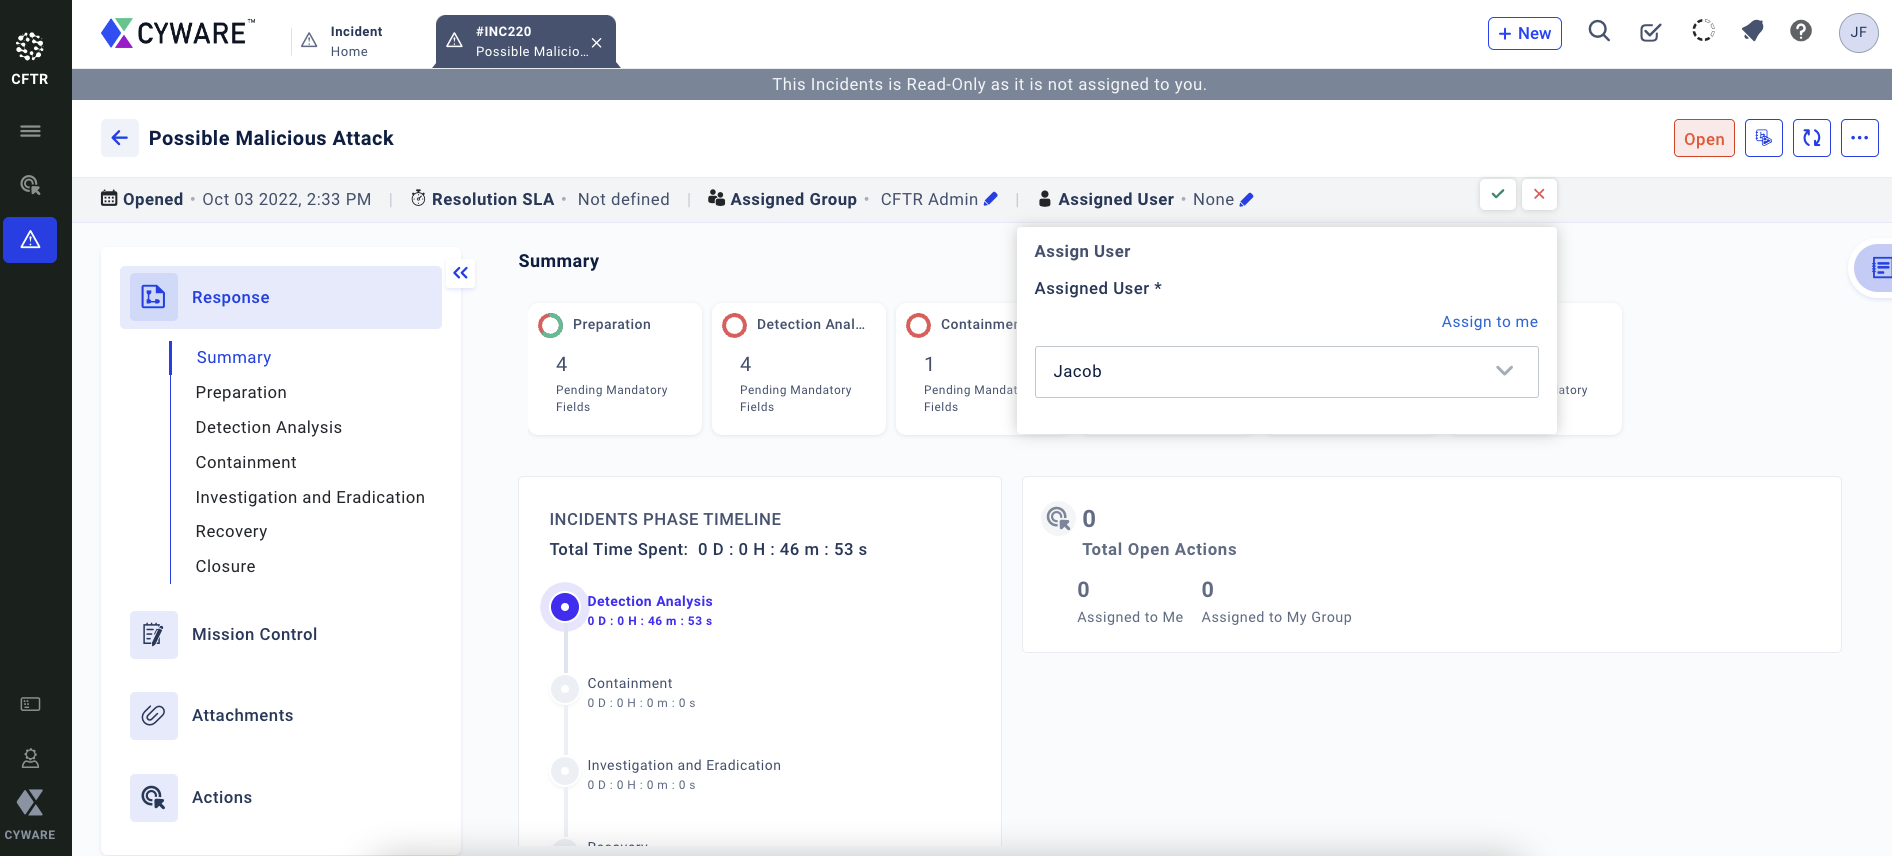
Task: Open the hamburger menu in sidebar
Action: (x=30, y=131)
